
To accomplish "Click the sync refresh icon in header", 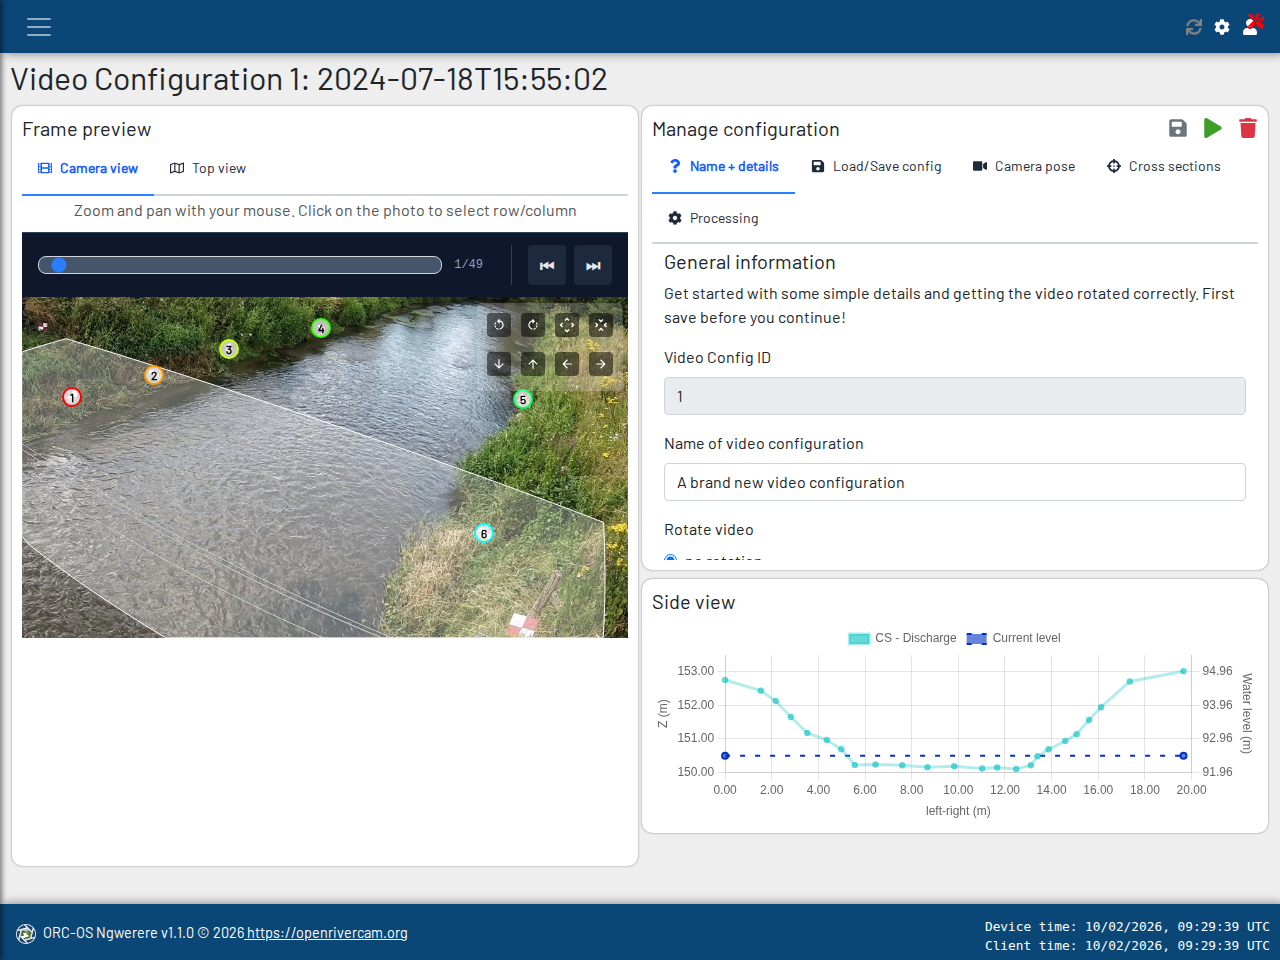I will click(1194, 27).
